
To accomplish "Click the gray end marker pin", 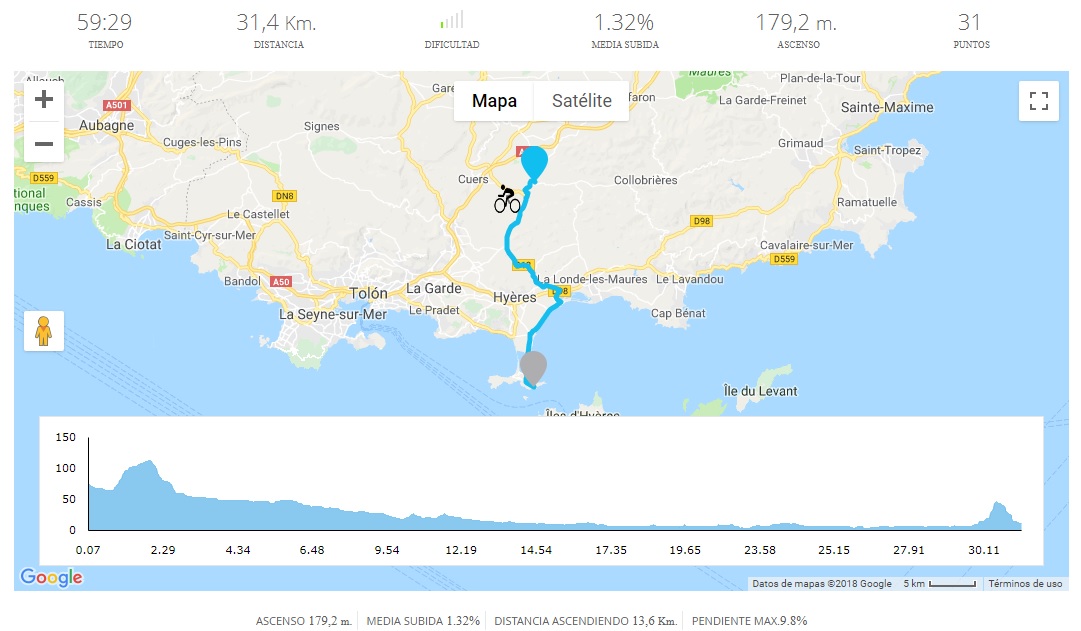I will 534,367.
